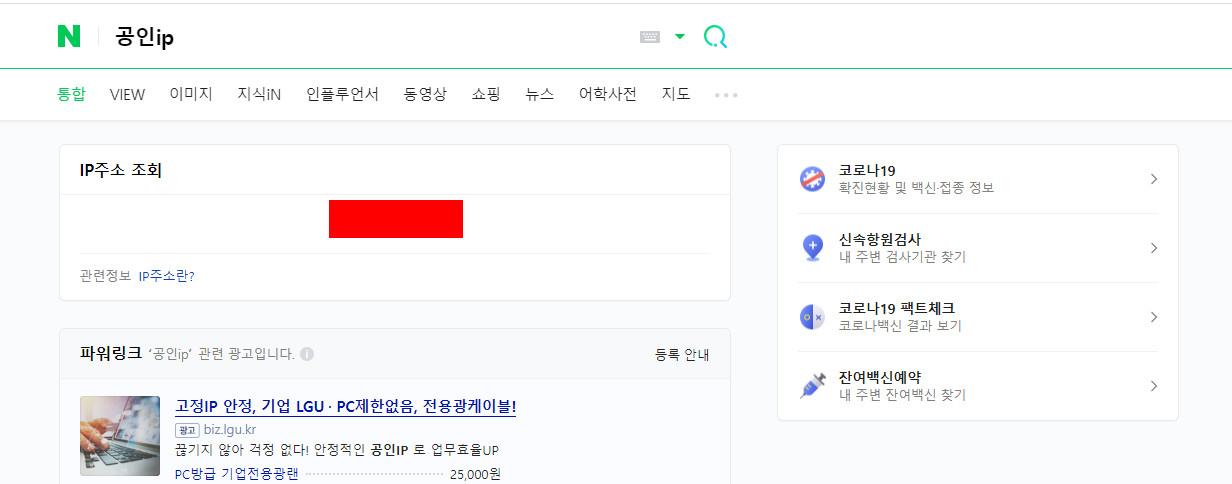
Task: Open the 인플루언서 tab
Action: pos(342,94)
